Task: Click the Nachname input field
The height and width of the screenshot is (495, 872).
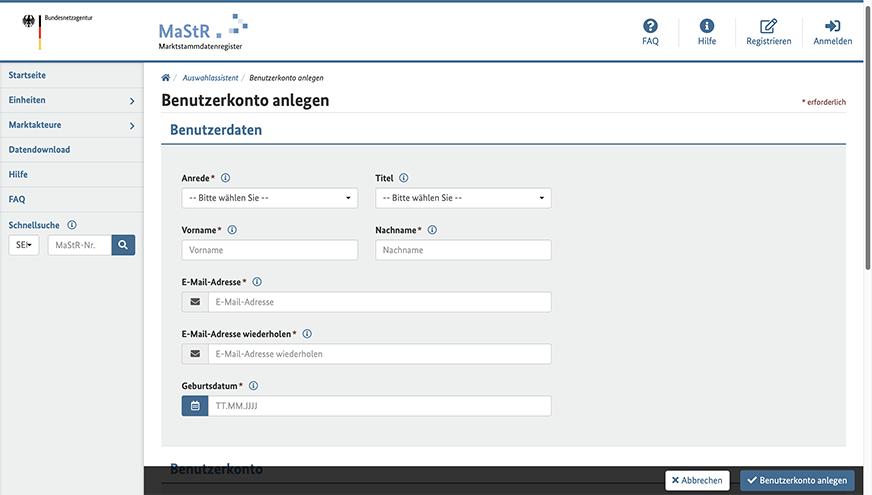Action: tap(463, 250)
